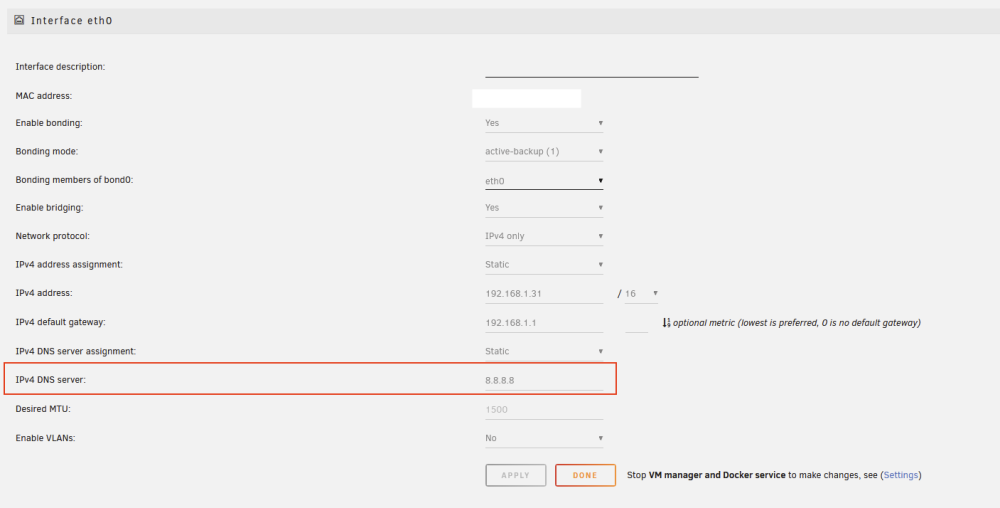Click the DONE button
Image resolution: width=1000 pixels, height=508 pixels.
pos(585,475)
